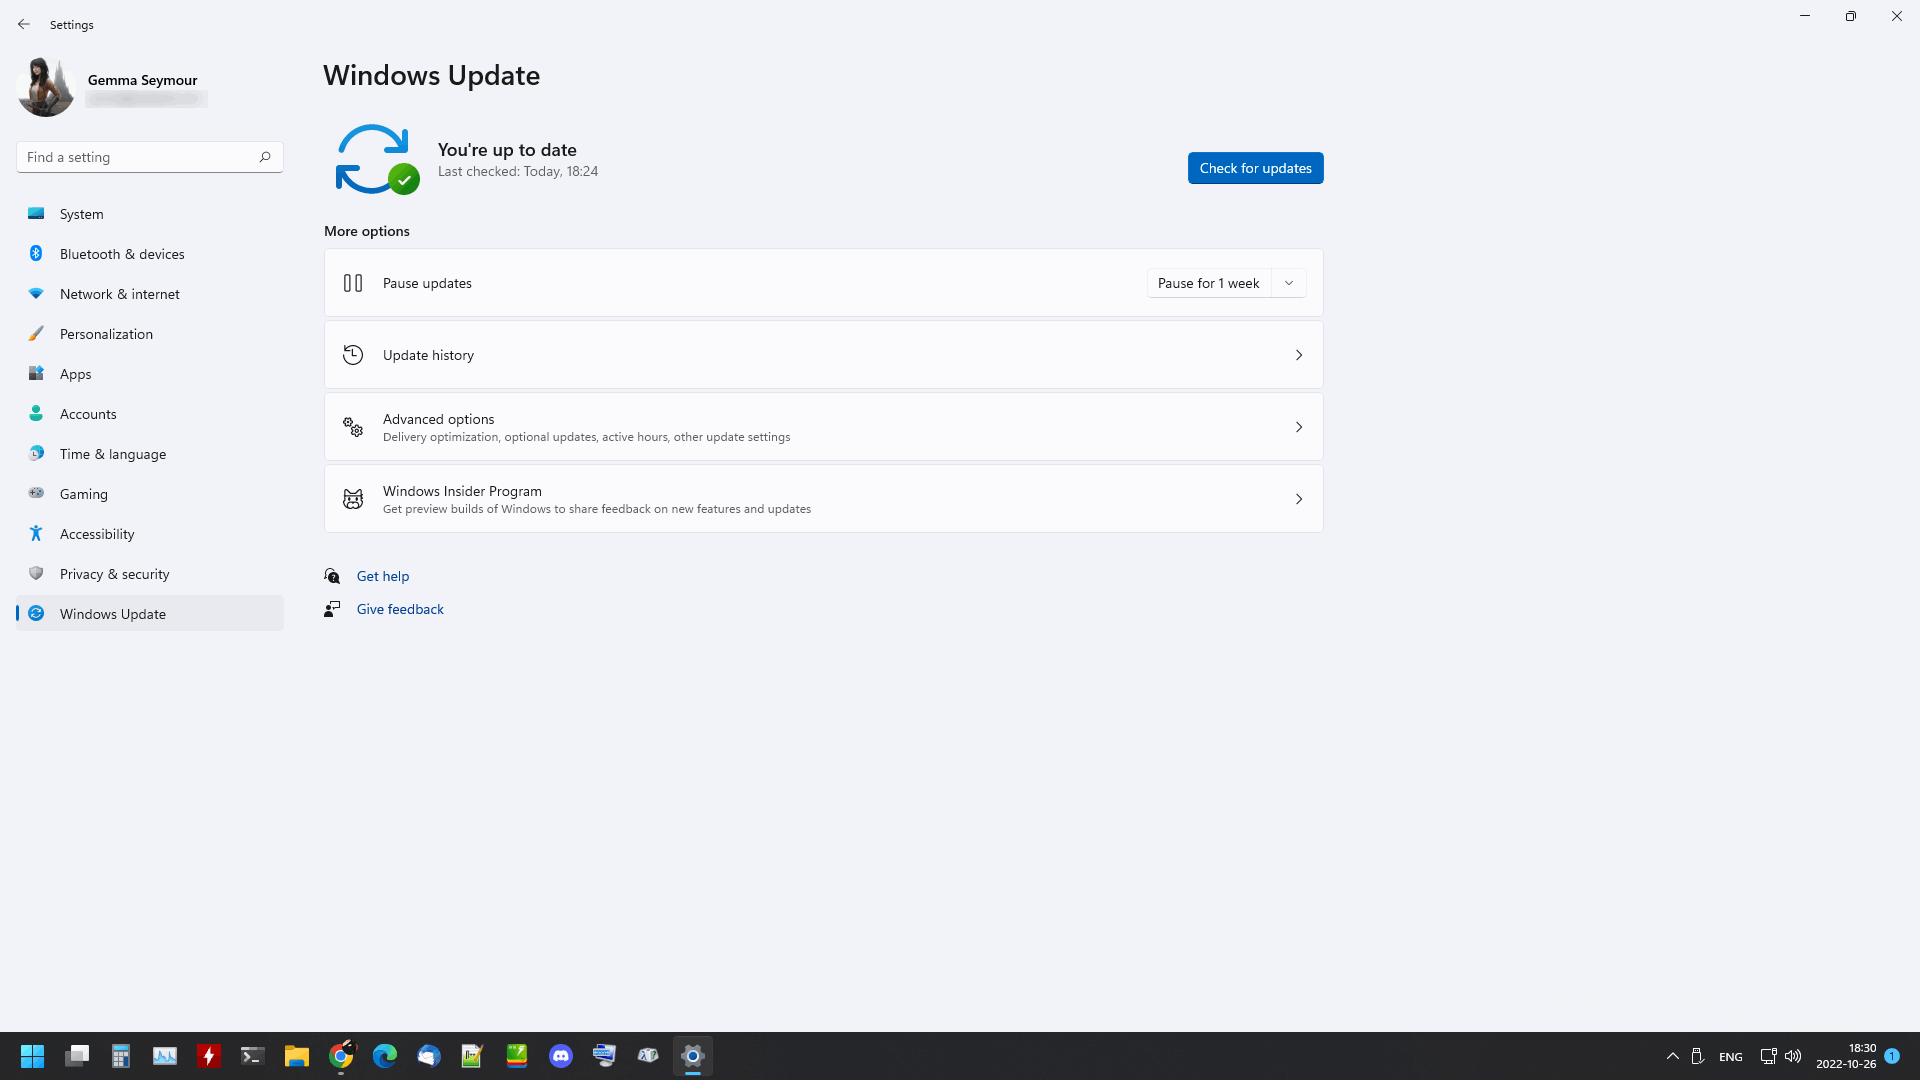Viewport: 1920px width, 1080px height.
Task: Open the notification center badge
Action: [1891, 1056]
